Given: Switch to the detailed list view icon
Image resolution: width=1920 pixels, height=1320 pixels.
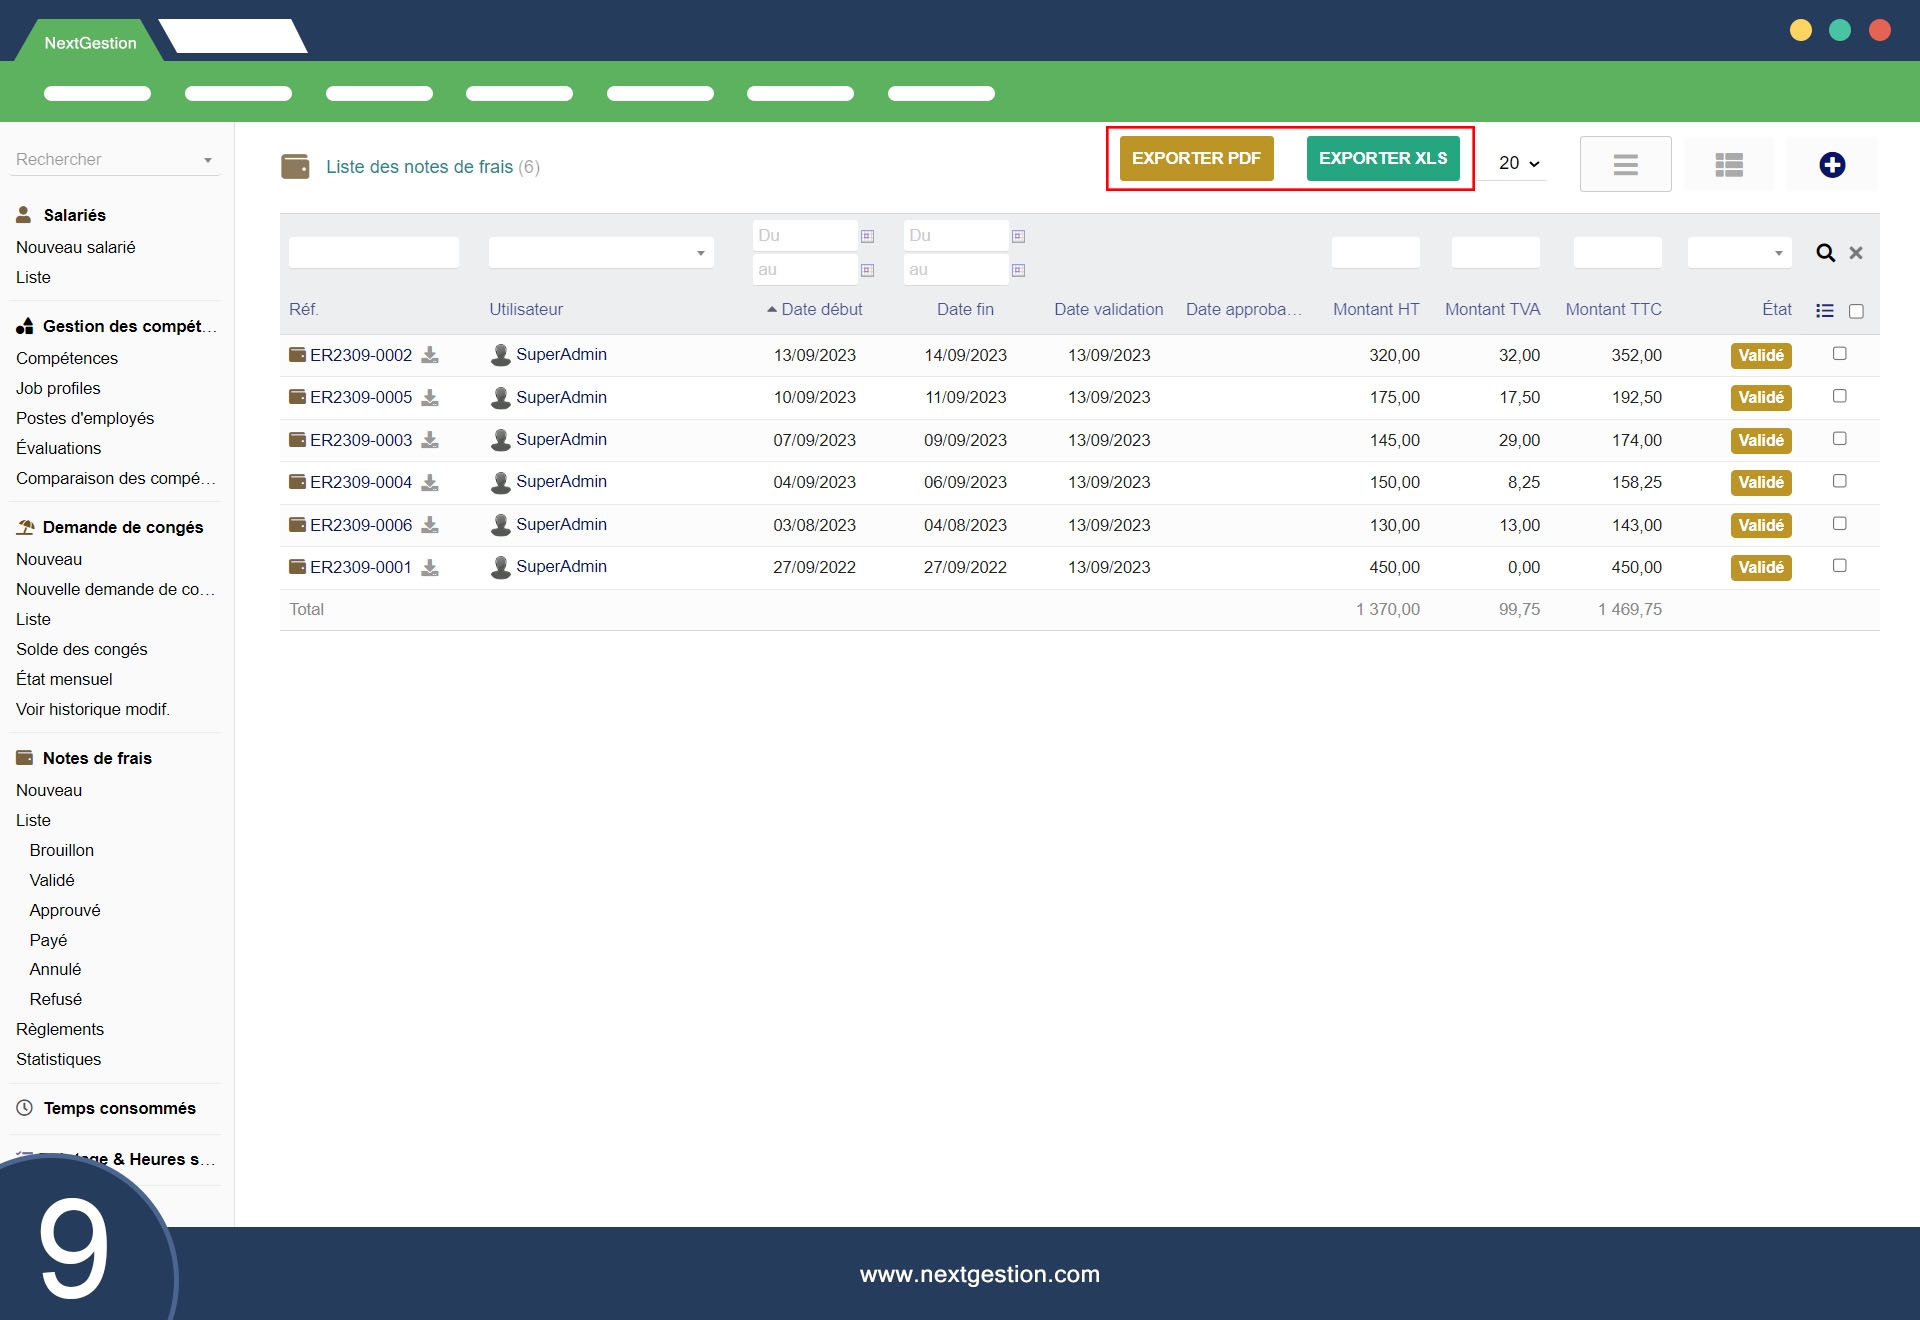Looking at the screenshot, I should click(1729, 165).
